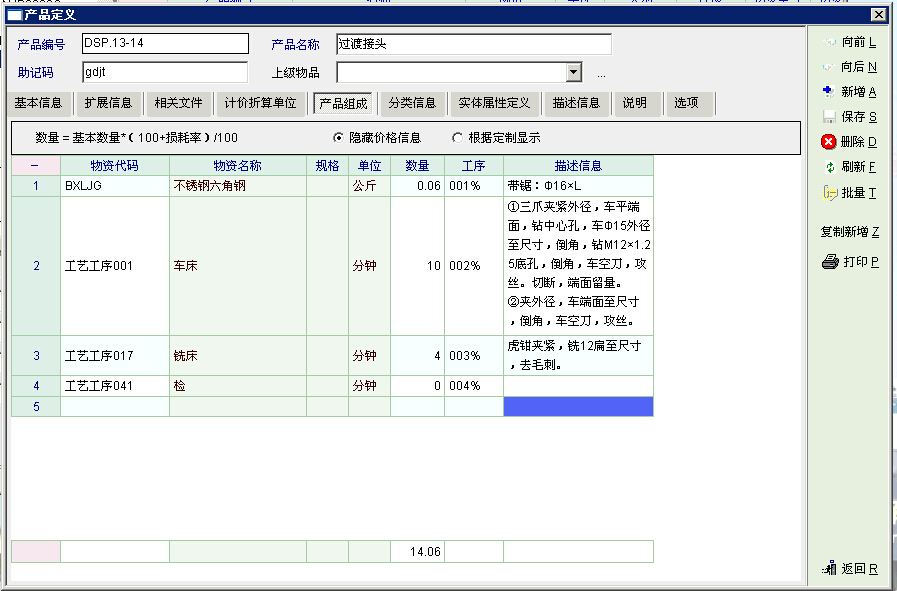Click the green 刷新 refresh icon
Image resolution: width=897 pixels, height=591 pixels.
coord(828,167)
